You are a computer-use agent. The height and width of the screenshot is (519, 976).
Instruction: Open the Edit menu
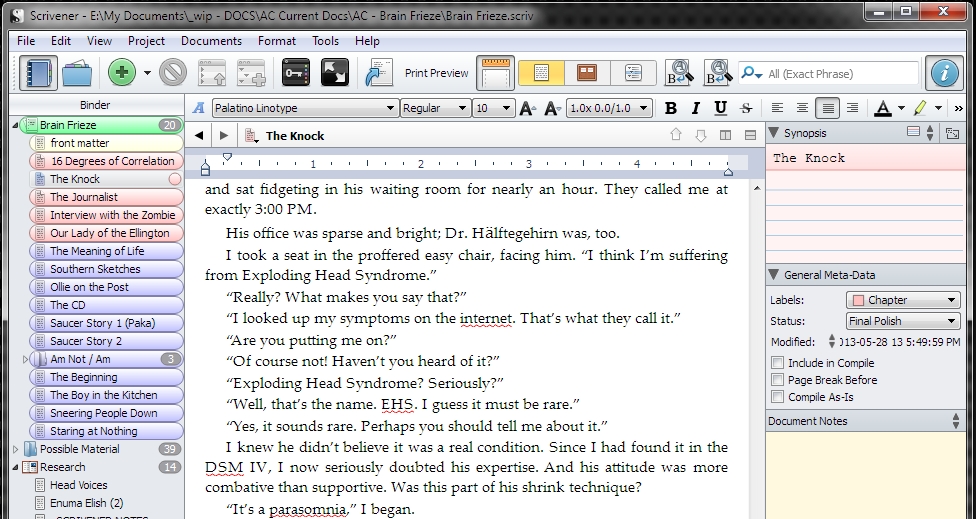[60, 40]
